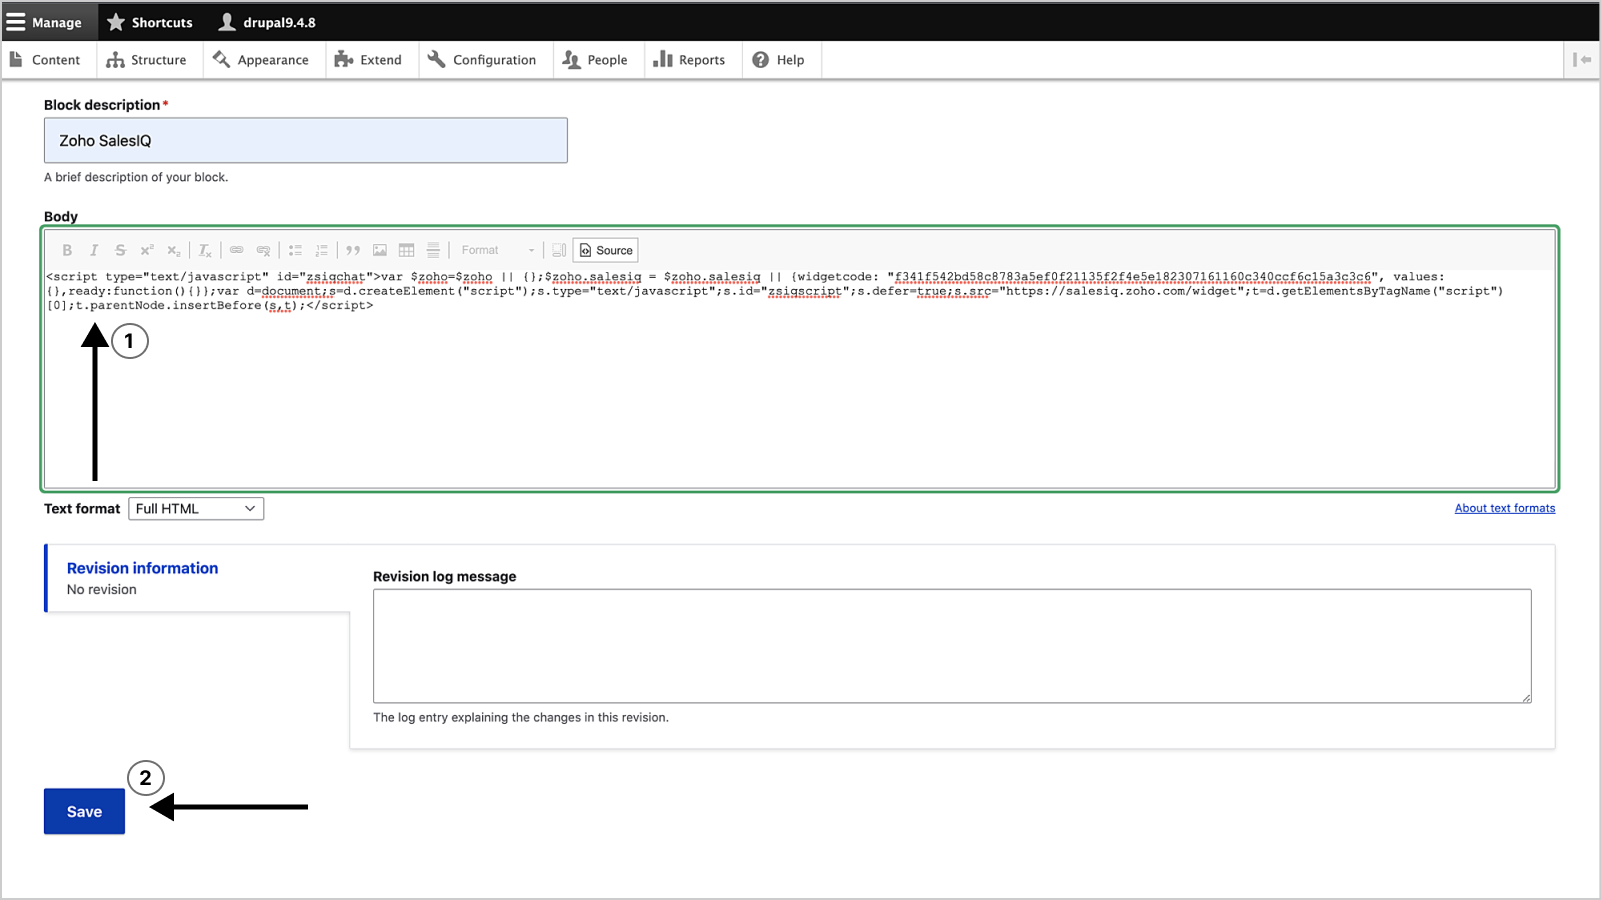Insert a link with the Link icon

click(237, 250)
